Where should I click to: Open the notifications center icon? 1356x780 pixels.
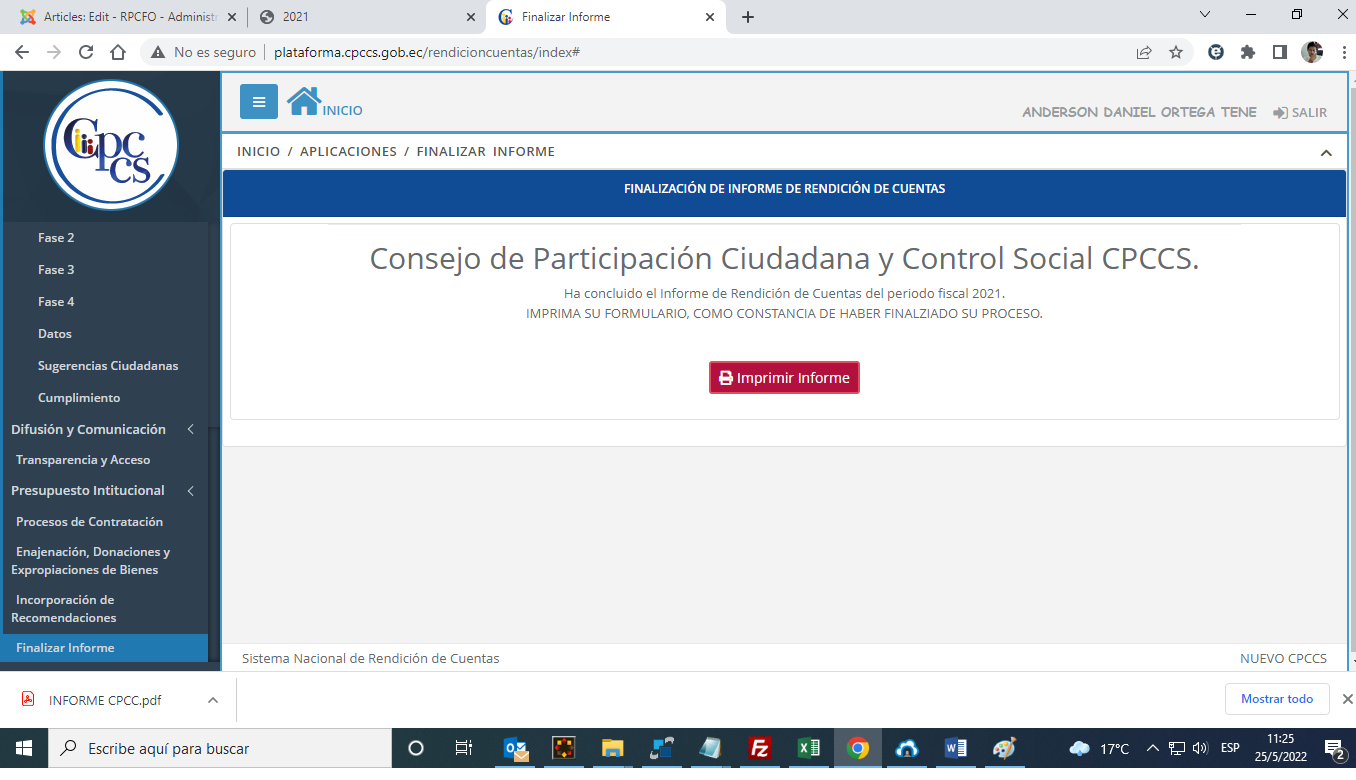pos(1334,748)
